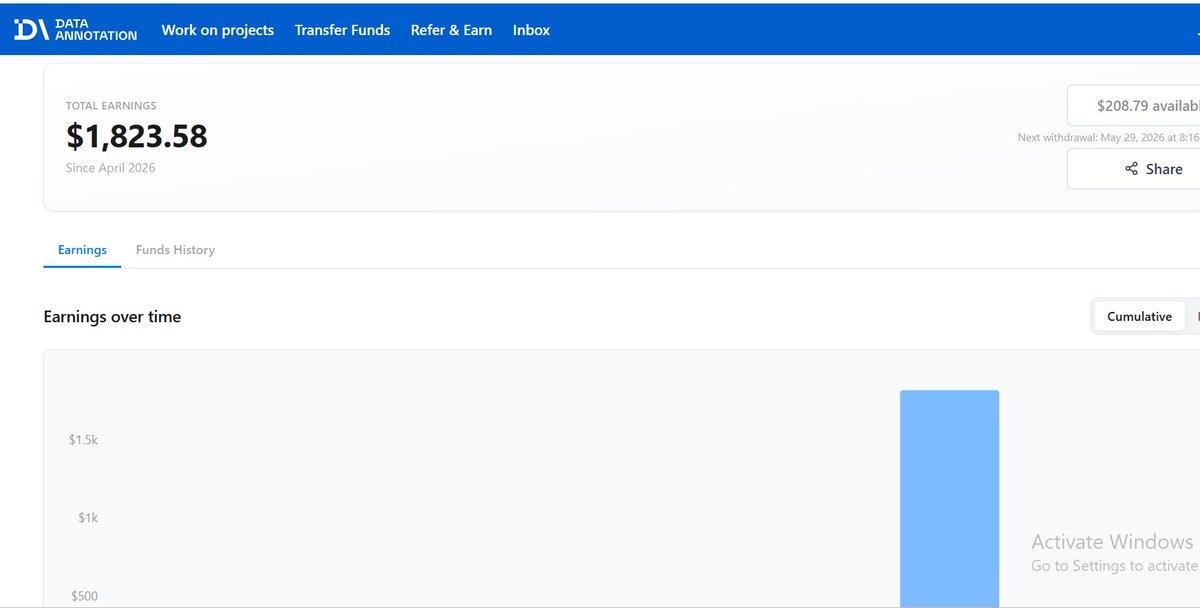
Task: Select the Earnings tab
Action: pos(82,250)
